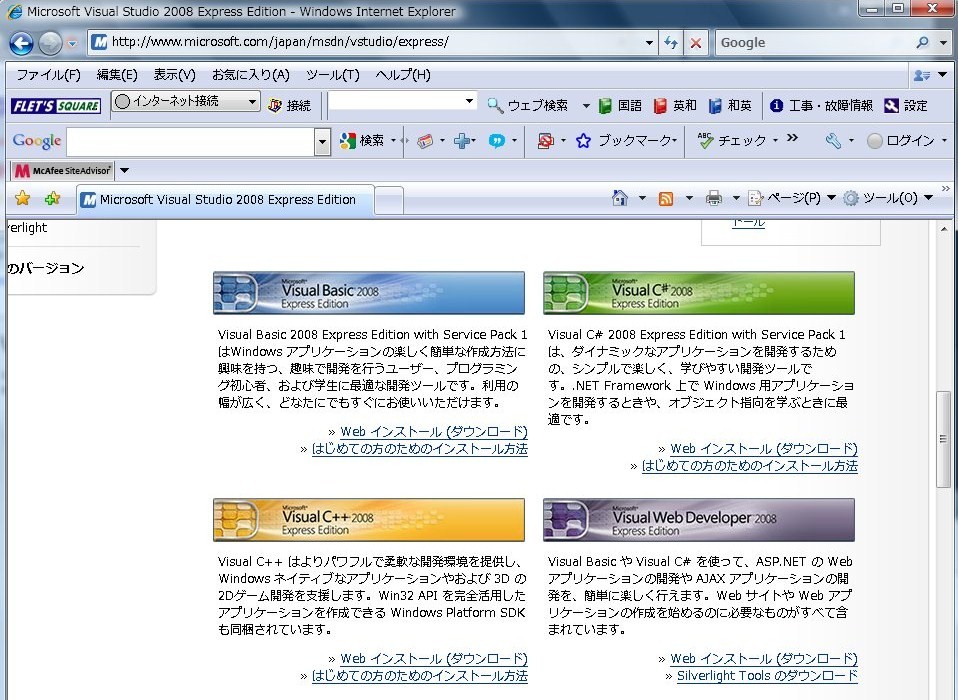Viewport: 958px width, 700px height.
Task: Open the ツール(O) command bar dropdown
Action: (x=928, y=198)
